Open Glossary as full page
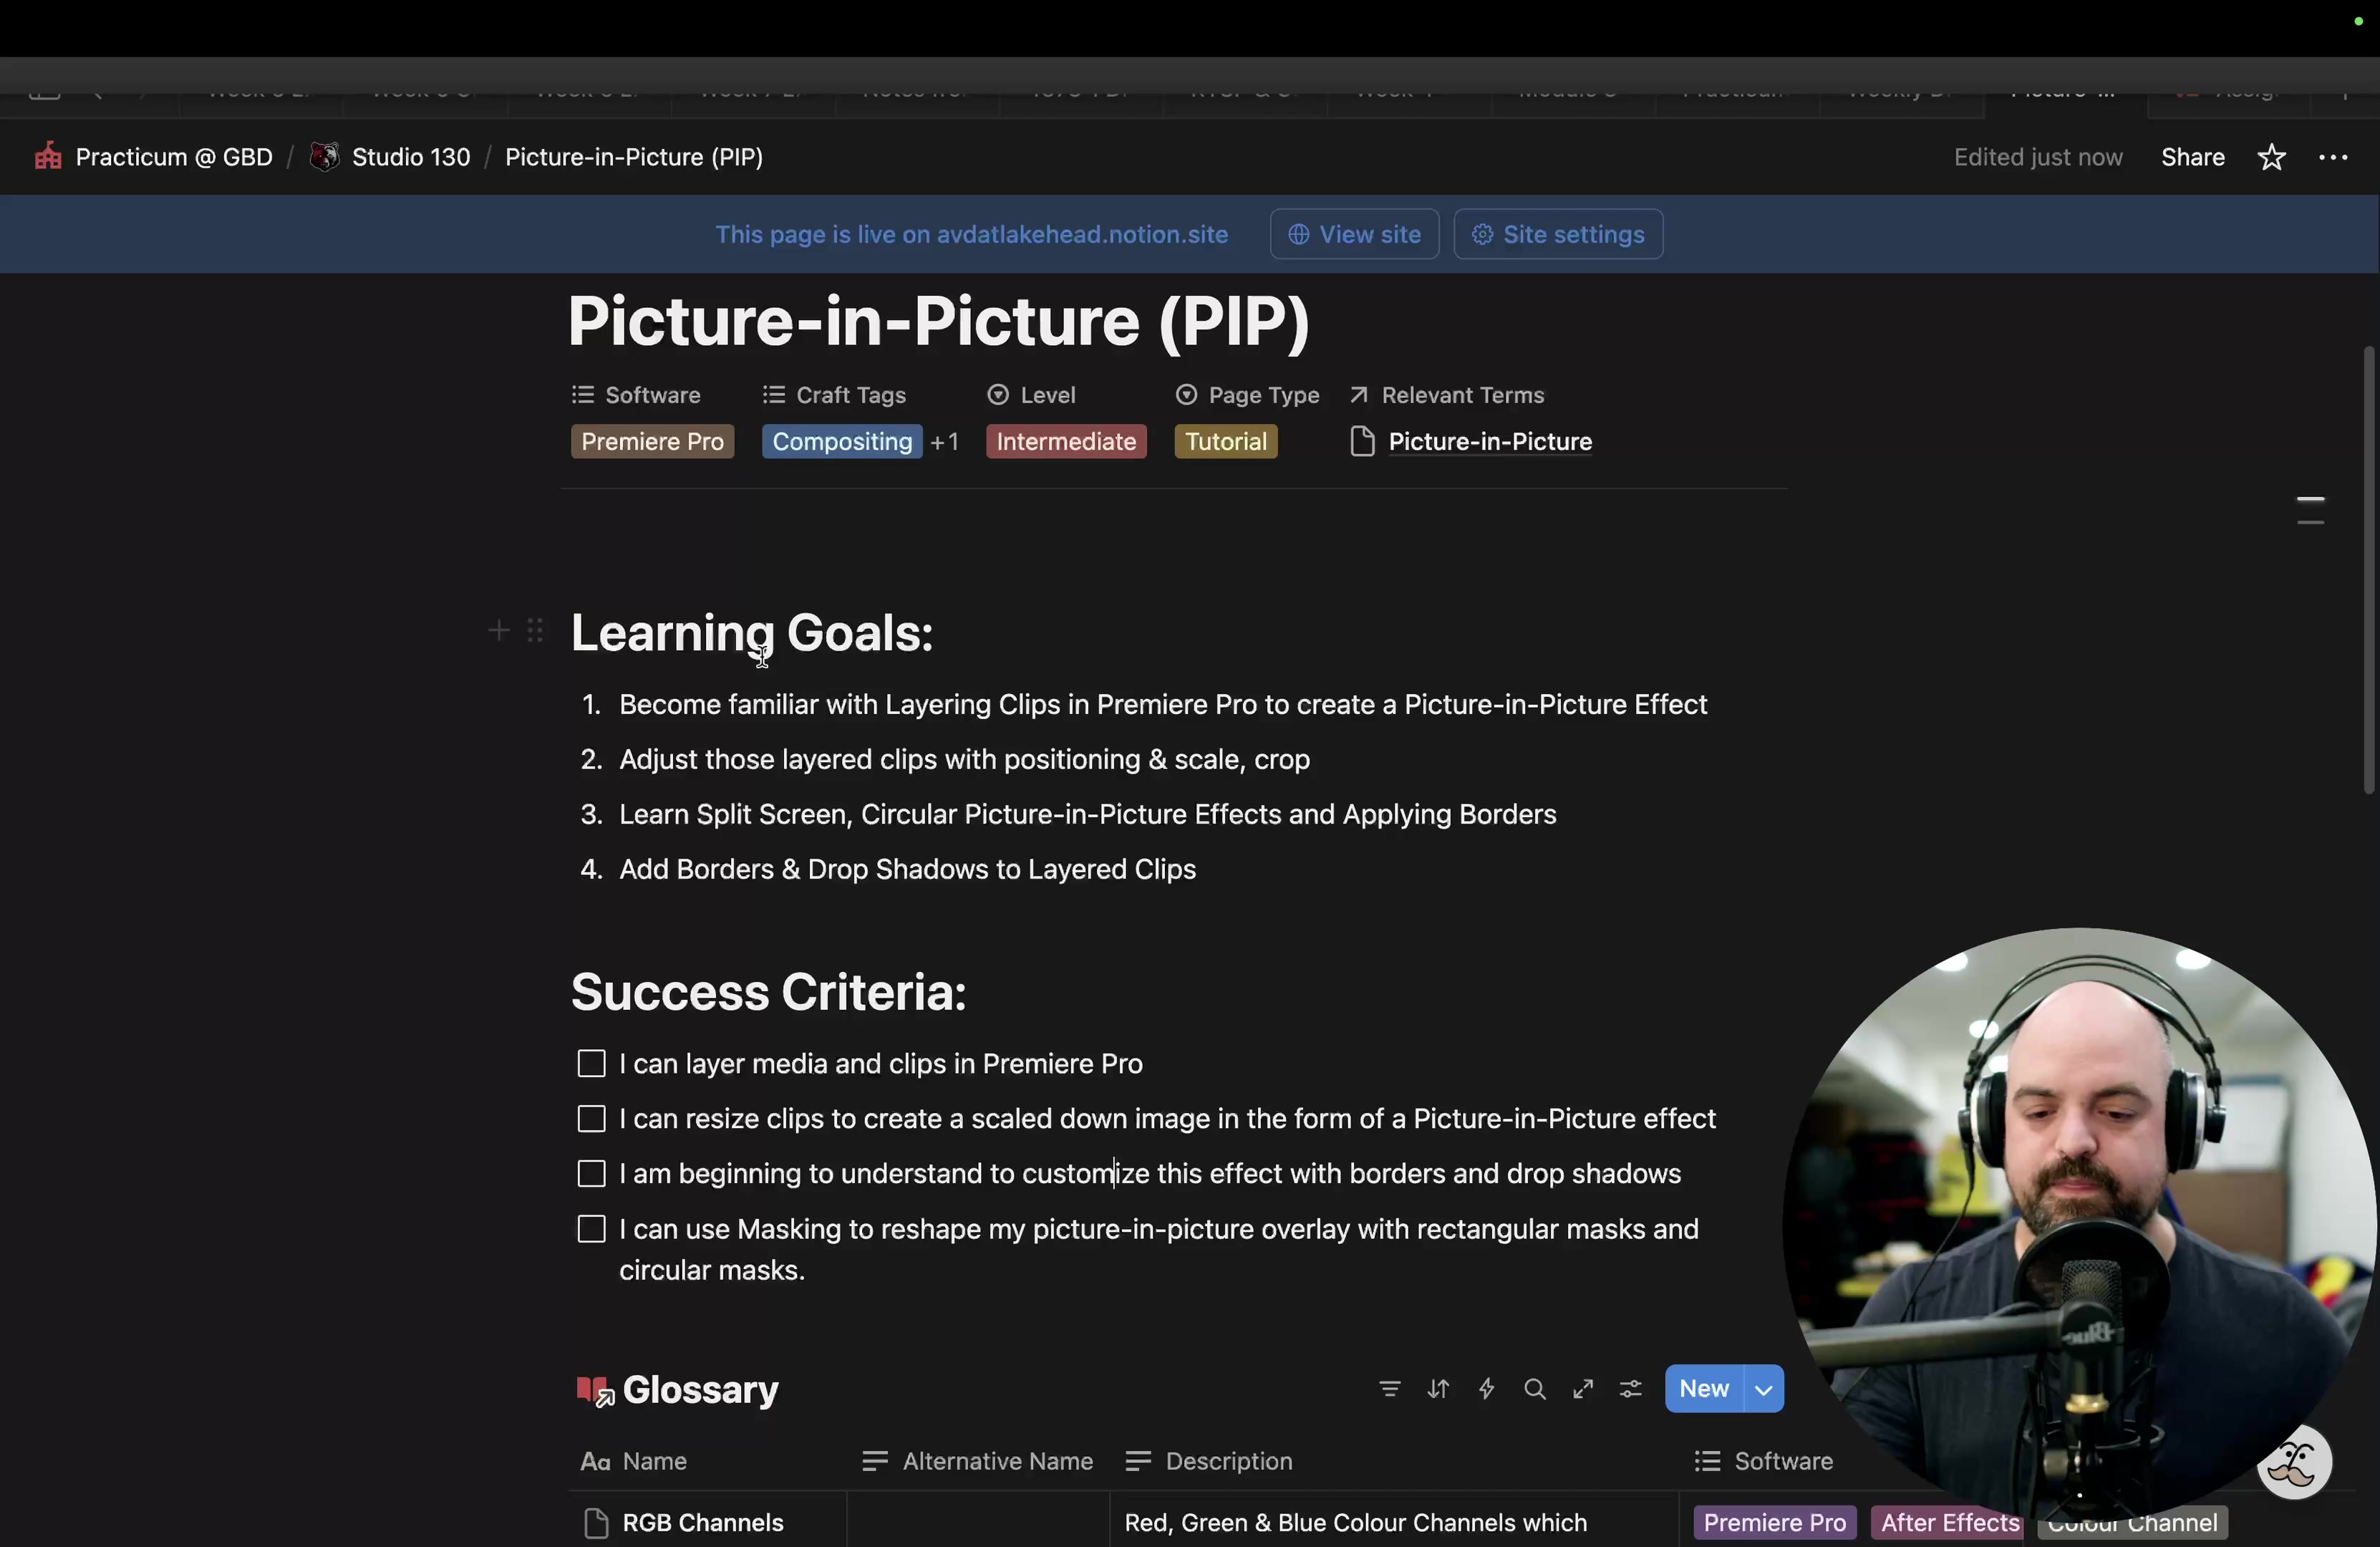 [x=1582, y=1389]
